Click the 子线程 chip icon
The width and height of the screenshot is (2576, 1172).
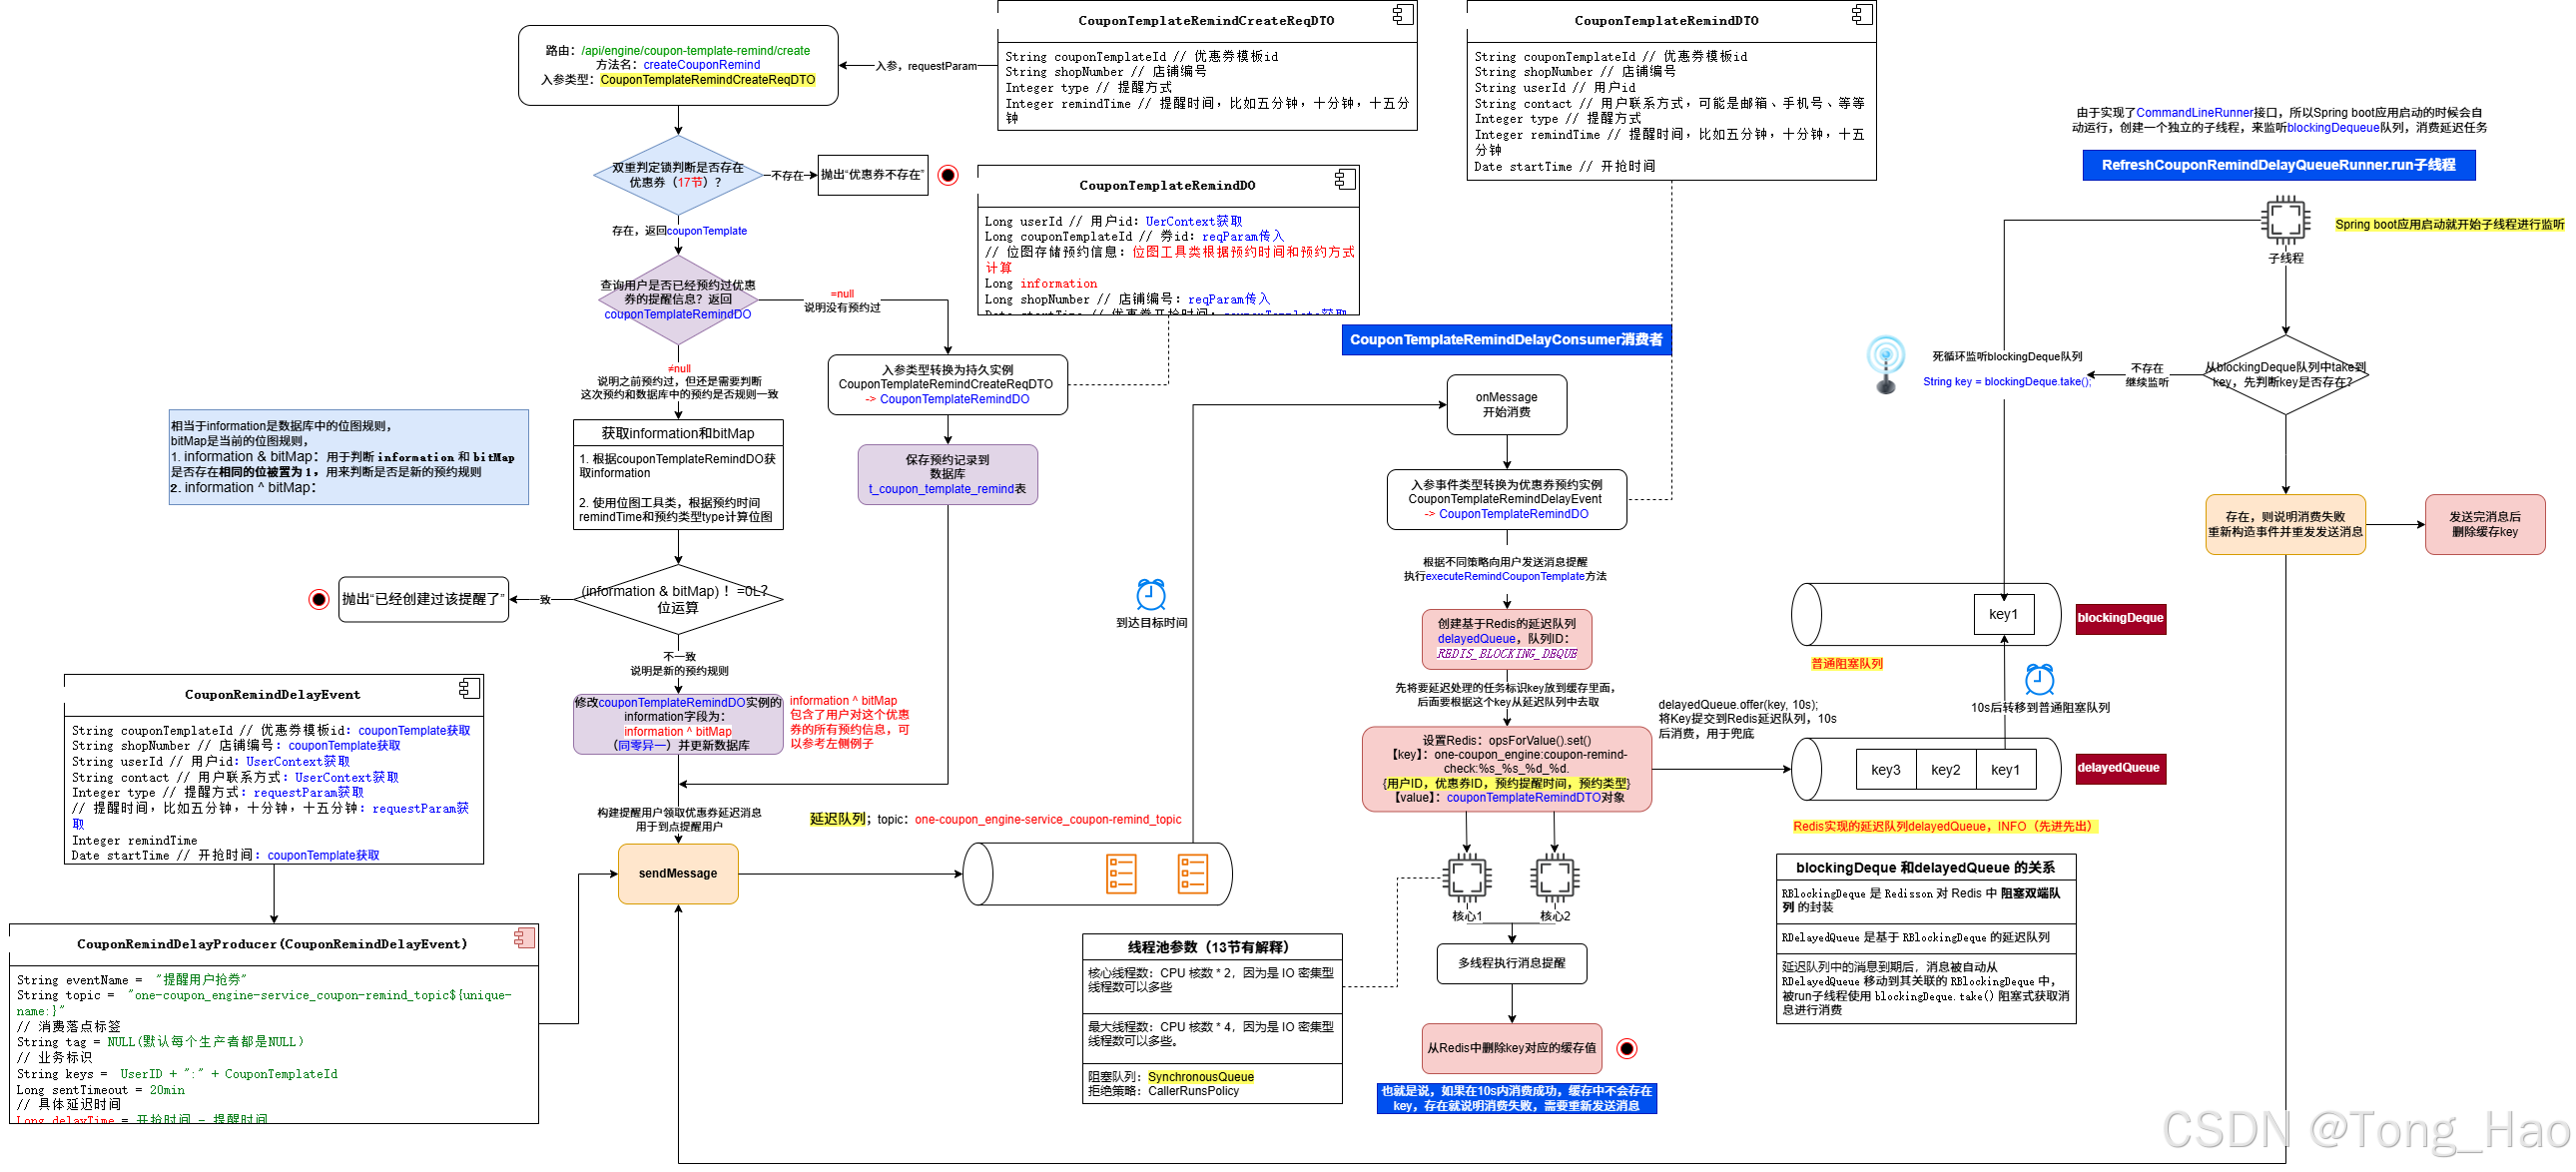(2285, 220)
